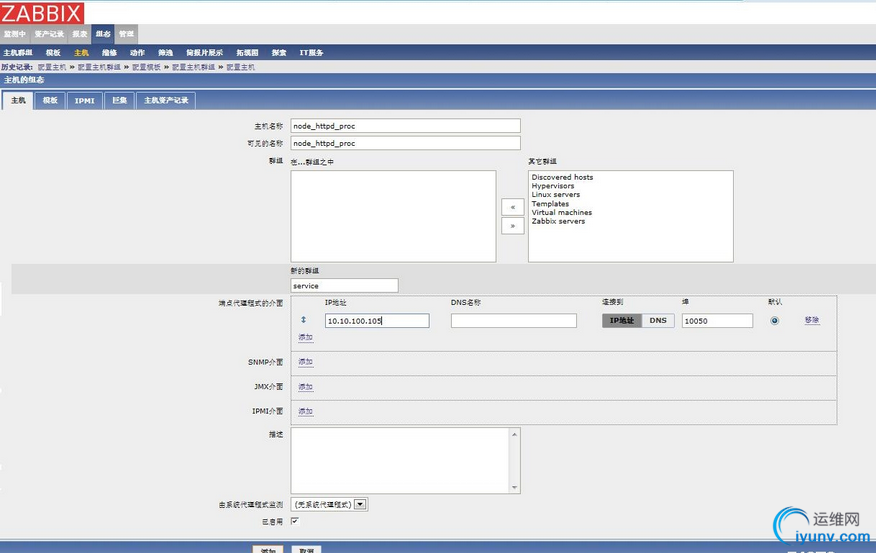Image resolution: width=876 pixels, height=553 pixels.
Task: Open the 報表 (Reports) main menu
Action: coord(80,34)
